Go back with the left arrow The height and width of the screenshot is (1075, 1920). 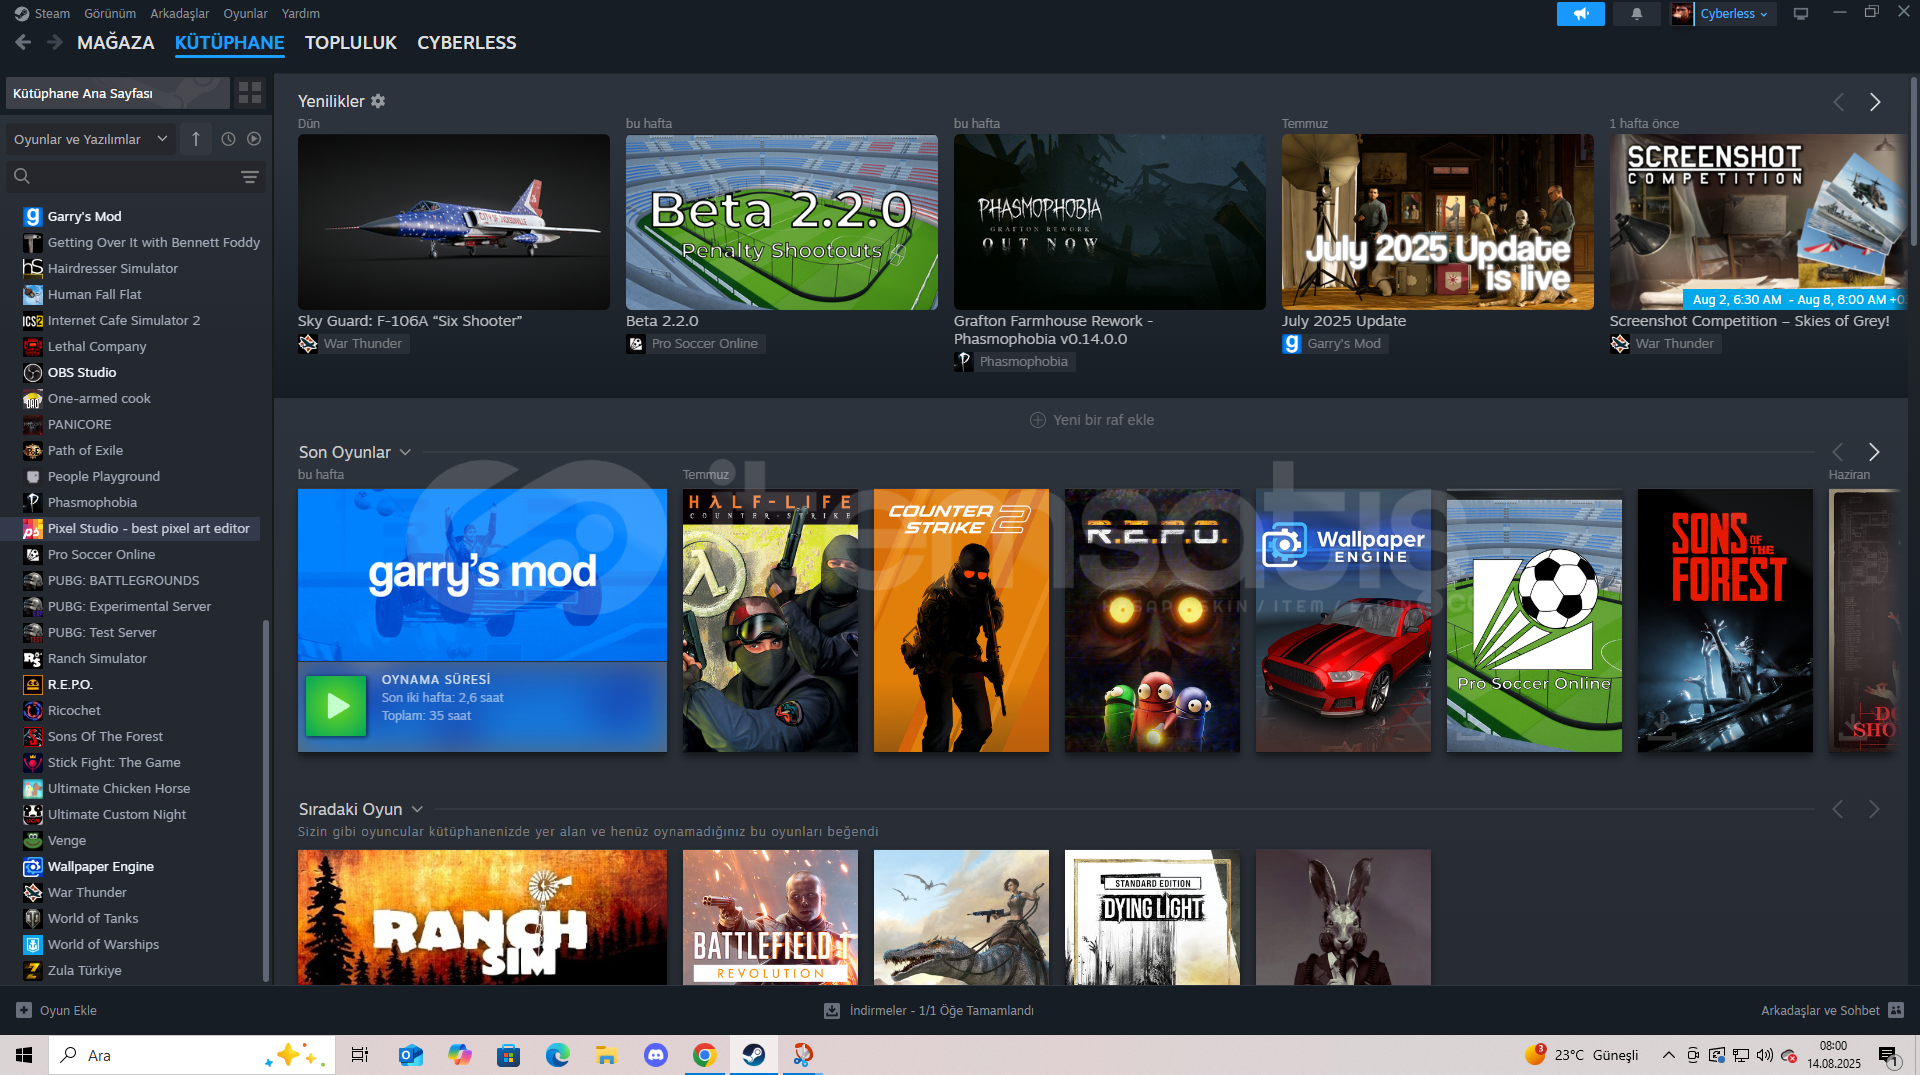[23, 42]
